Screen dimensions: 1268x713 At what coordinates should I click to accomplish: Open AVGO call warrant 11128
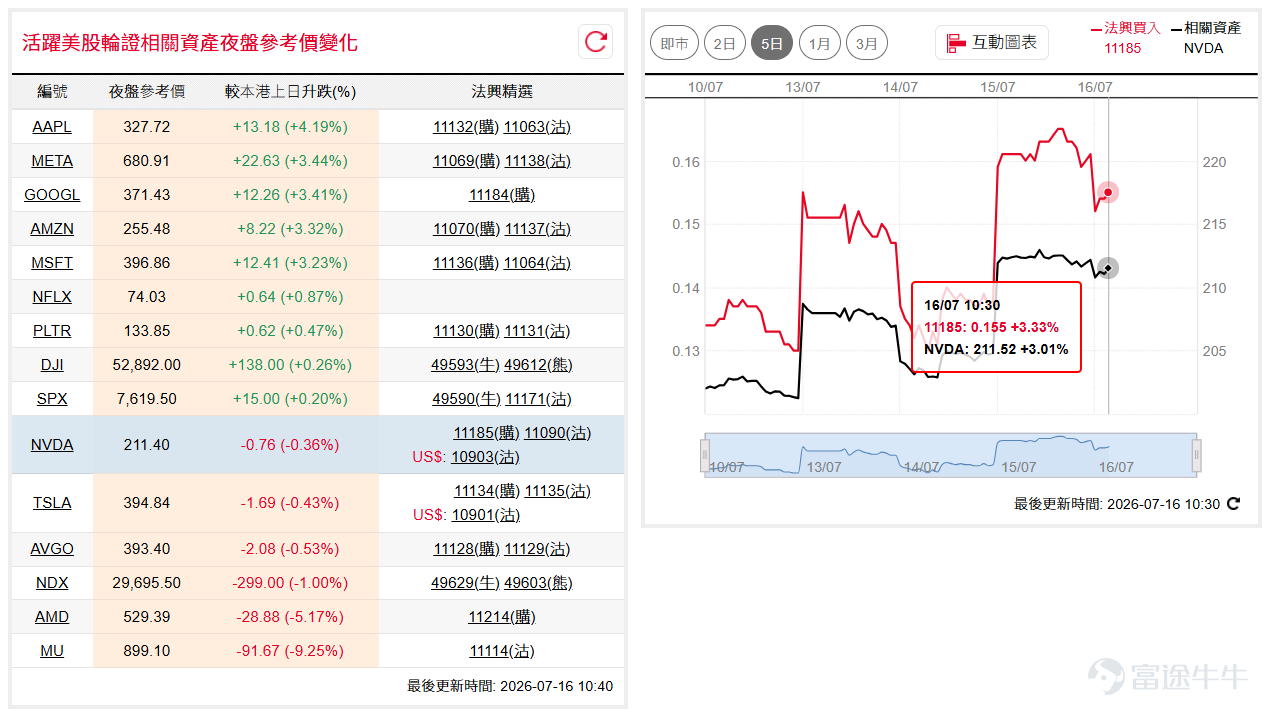point(466,549)
